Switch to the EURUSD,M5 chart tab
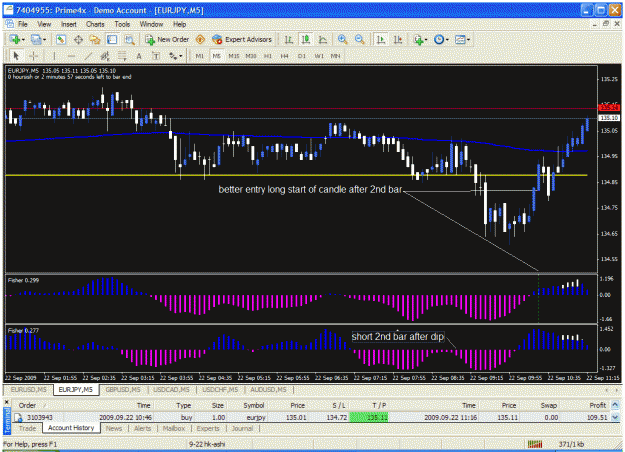625x452 pixels. 29,389
